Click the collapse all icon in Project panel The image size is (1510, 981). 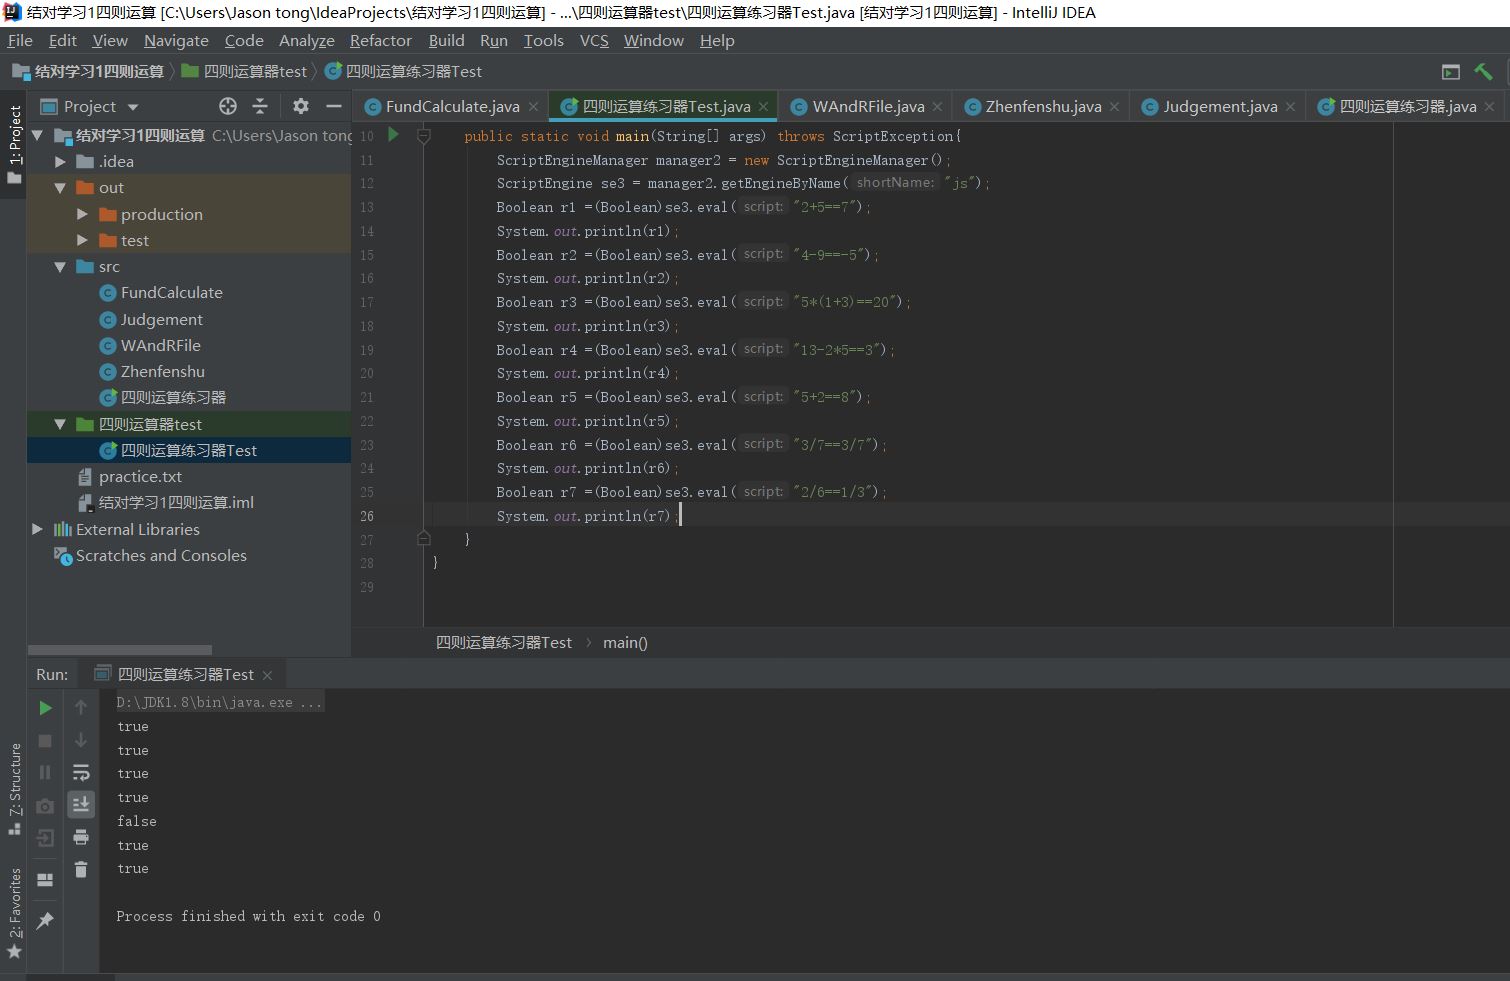coord(260,106)
